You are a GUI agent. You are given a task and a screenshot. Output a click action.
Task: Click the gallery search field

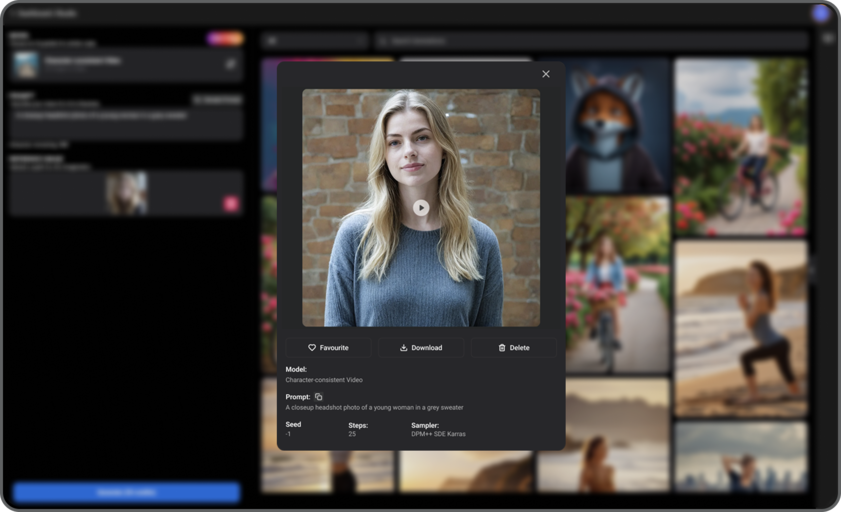tap(590, 41)
